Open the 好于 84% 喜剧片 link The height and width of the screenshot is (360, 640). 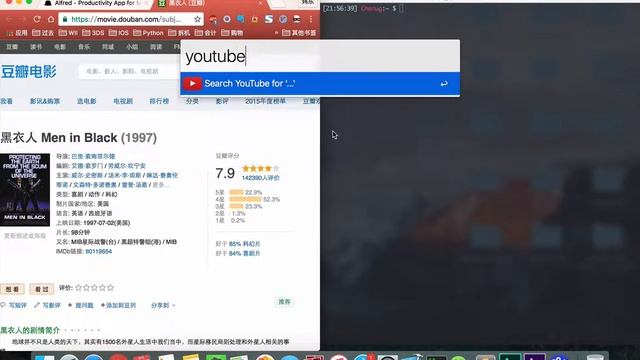tap(244, 253)
